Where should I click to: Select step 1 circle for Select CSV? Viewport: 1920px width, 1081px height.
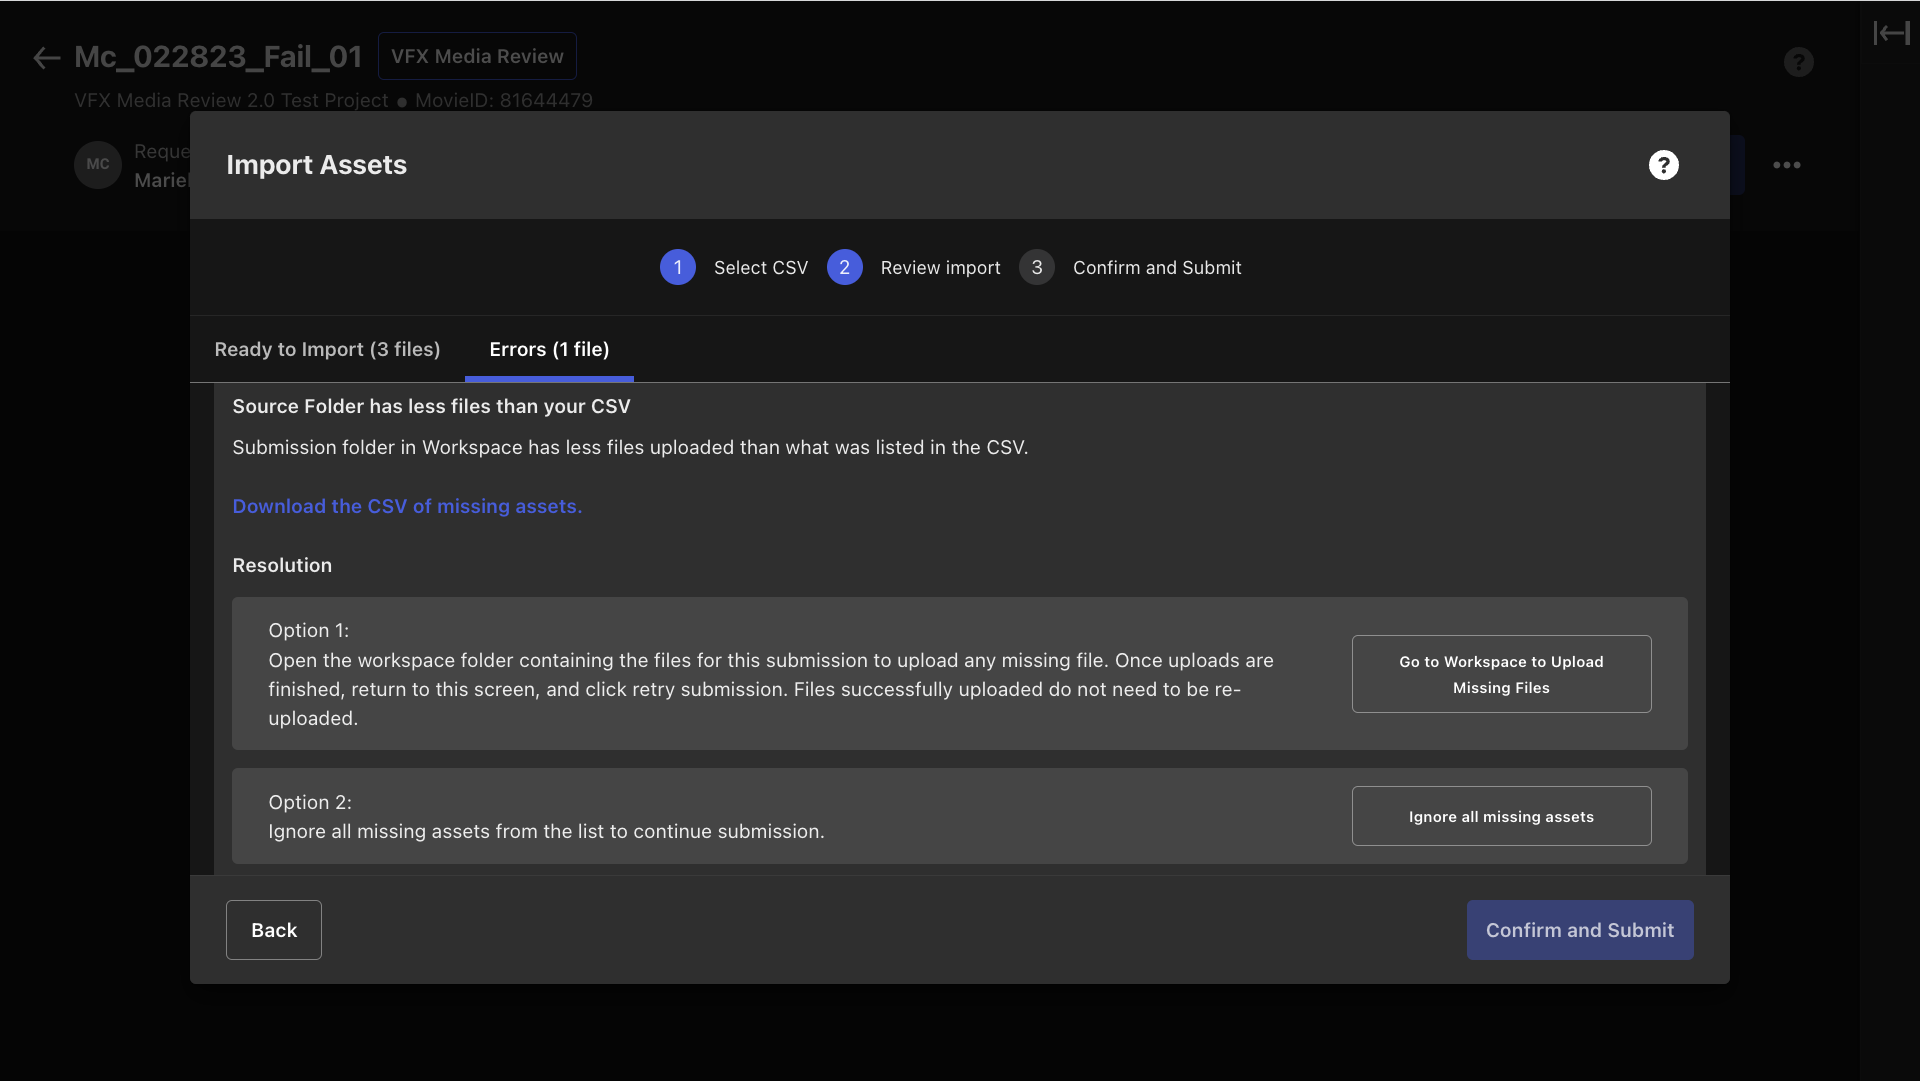[x=677, y=267]
